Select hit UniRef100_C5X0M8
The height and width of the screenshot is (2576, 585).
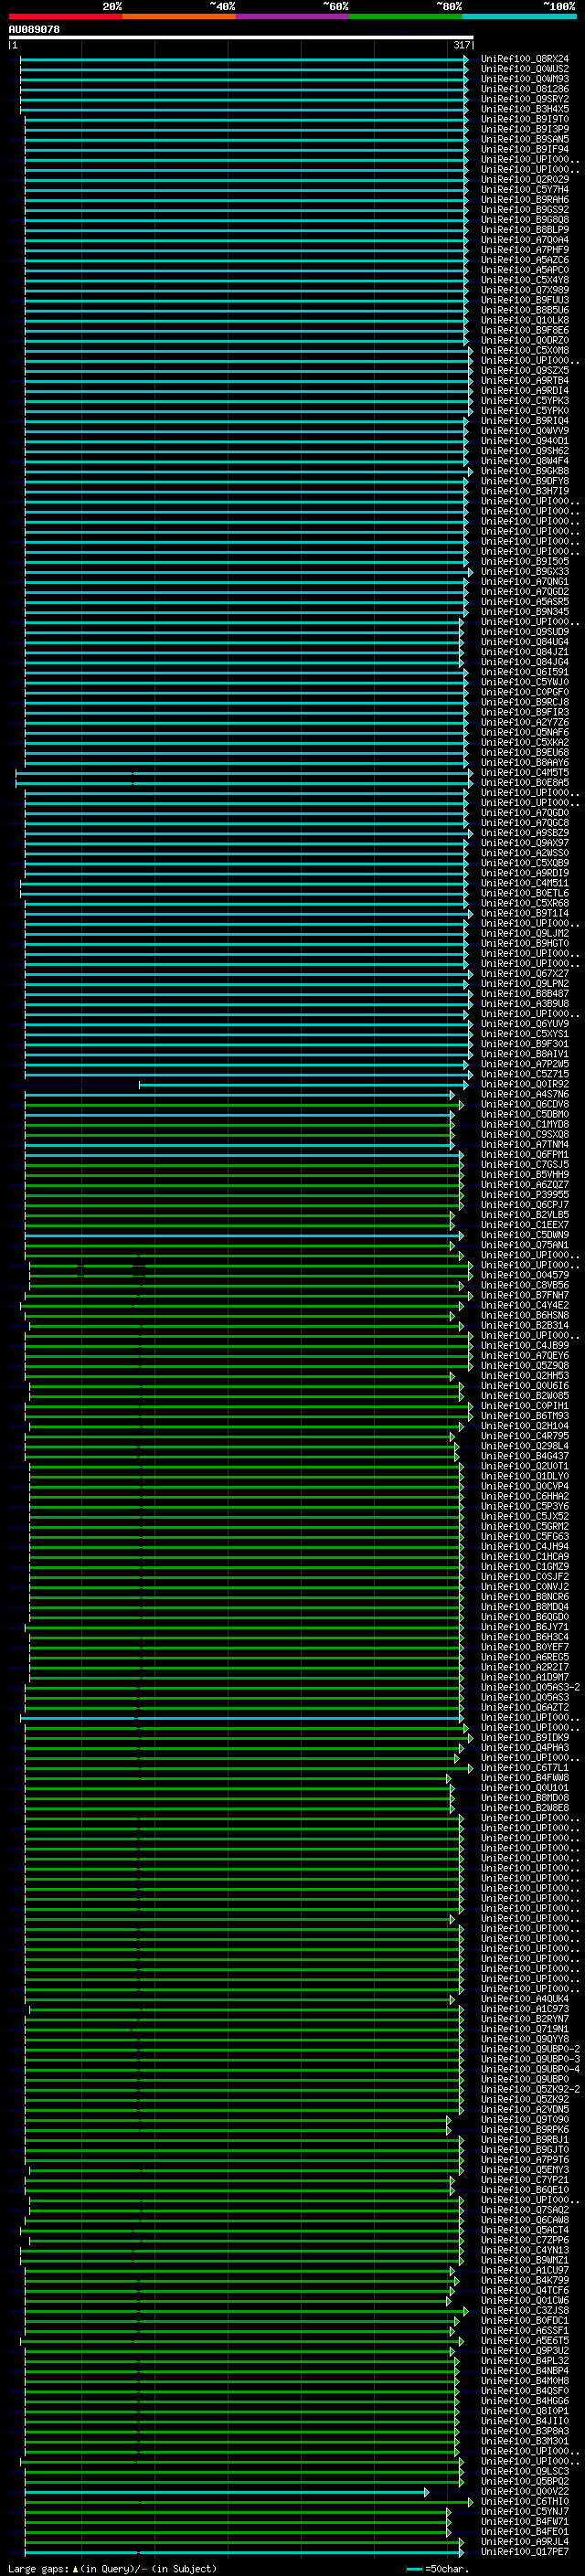tap(525, 350)
